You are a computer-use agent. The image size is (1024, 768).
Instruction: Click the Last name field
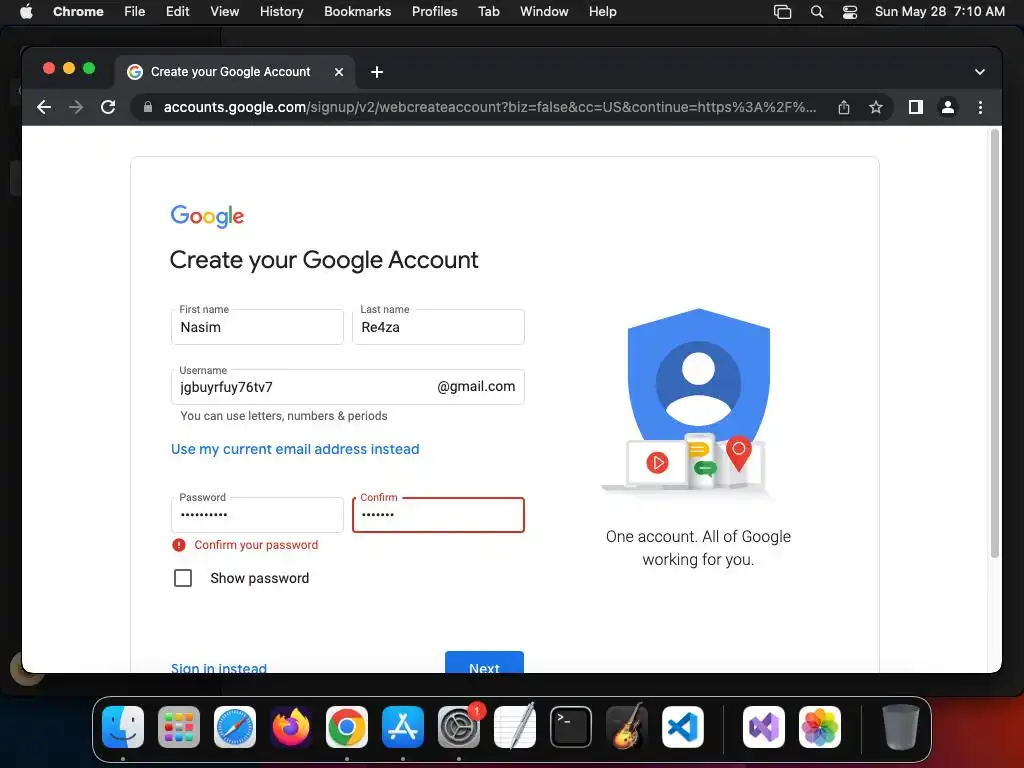click(x=438, y=327)
